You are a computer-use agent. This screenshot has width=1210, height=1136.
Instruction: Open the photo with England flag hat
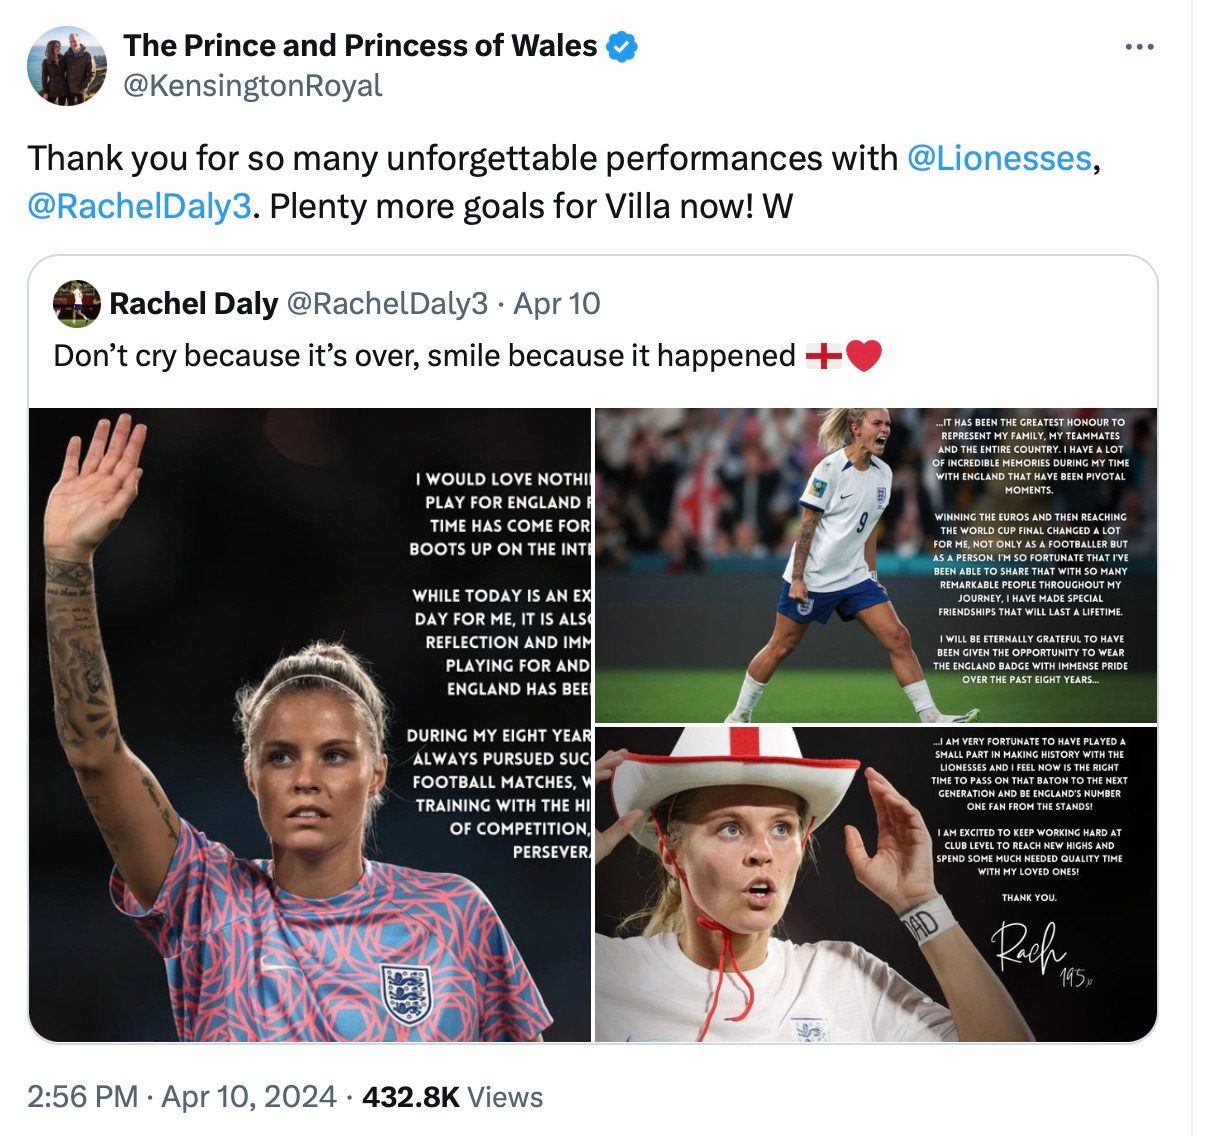(x=876, y=884)
